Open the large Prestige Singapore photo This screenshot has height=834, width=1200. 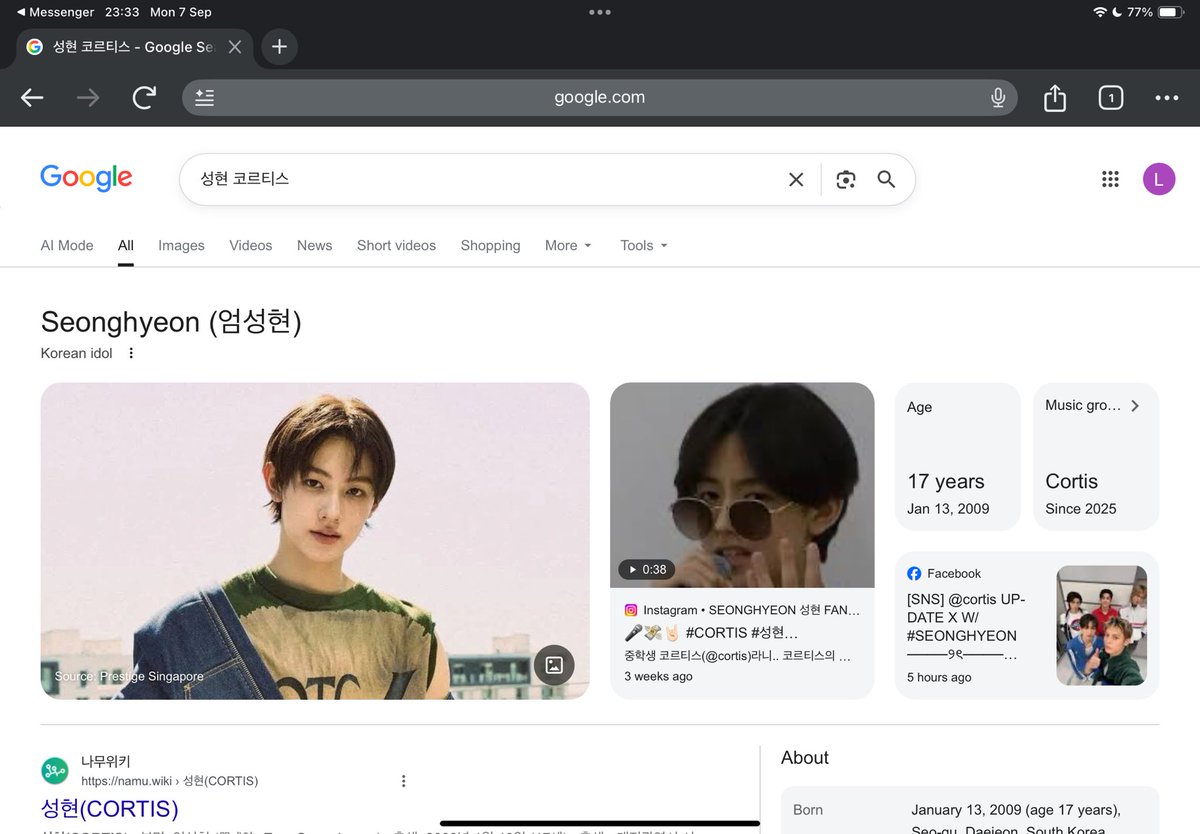pos(315,541)
